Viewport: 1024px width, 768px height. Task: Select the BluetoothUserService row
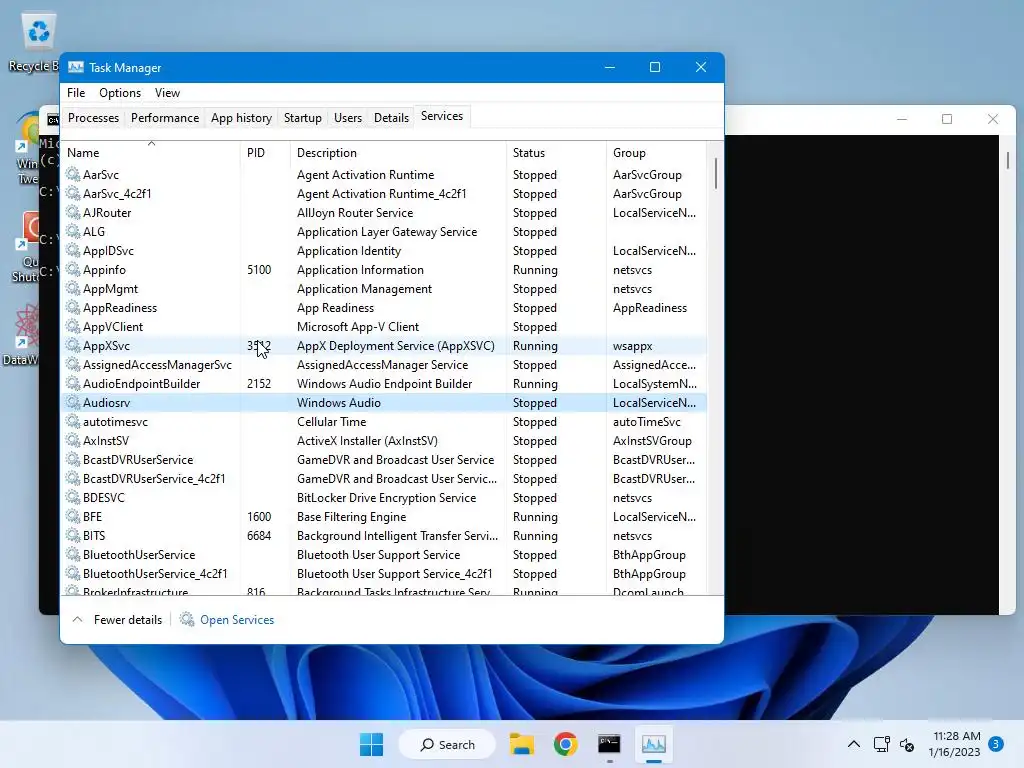(x=384, y=554)
